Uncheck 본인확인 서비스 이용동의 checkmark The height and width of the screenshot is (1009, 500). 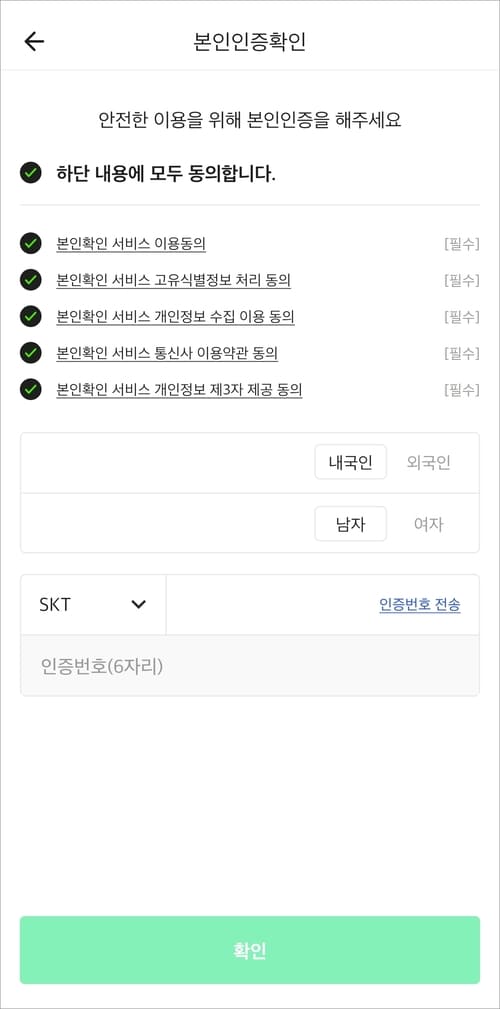point(31,244)
